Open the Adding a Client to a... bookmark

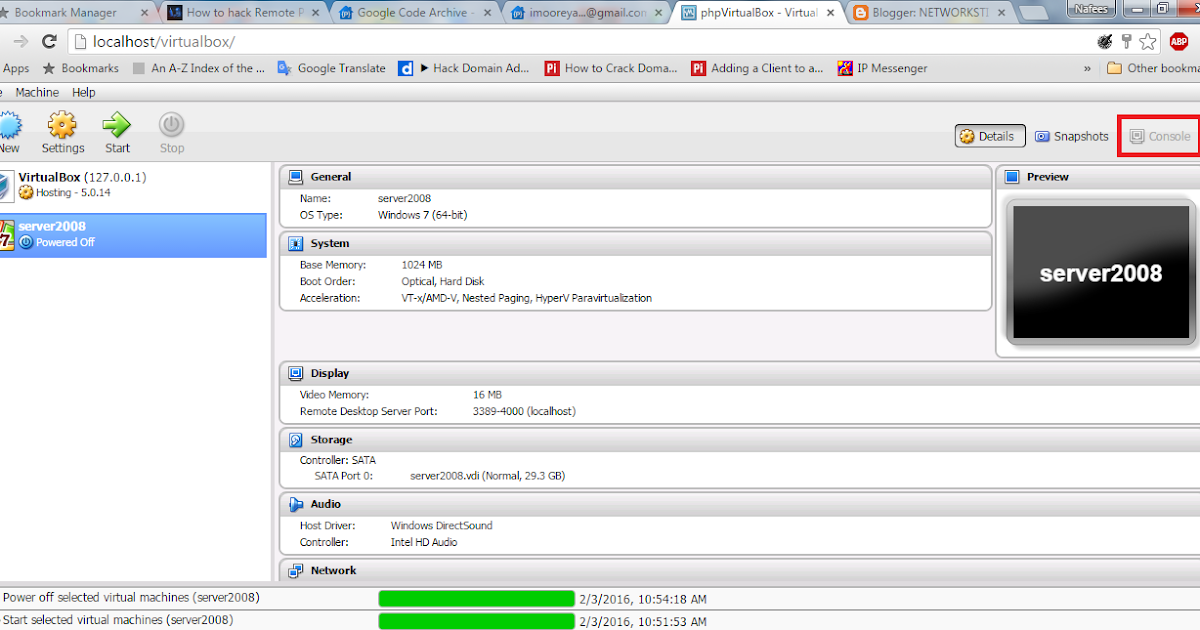(757, 68)
